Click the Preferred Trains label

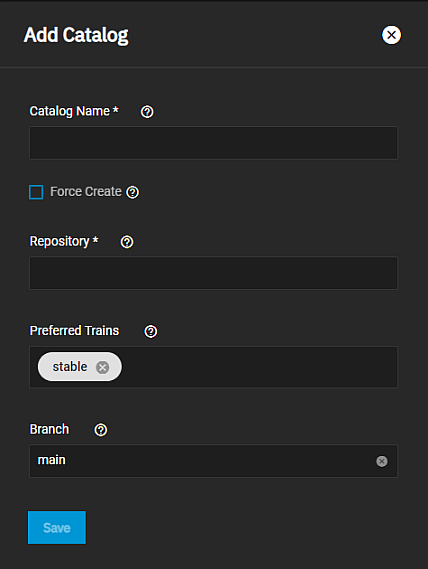[74, 331]
